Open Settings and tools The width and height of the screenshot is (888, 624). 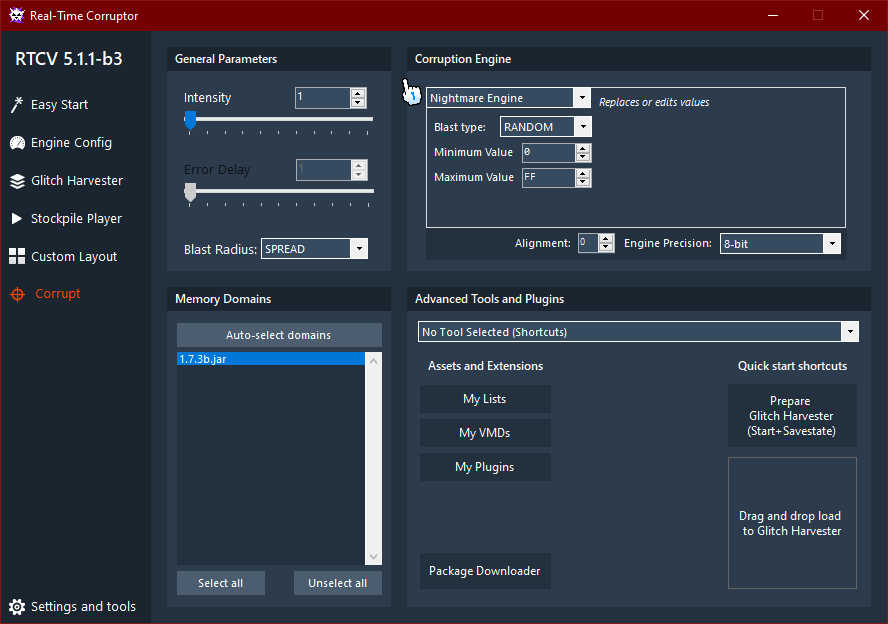pos(83,607)
